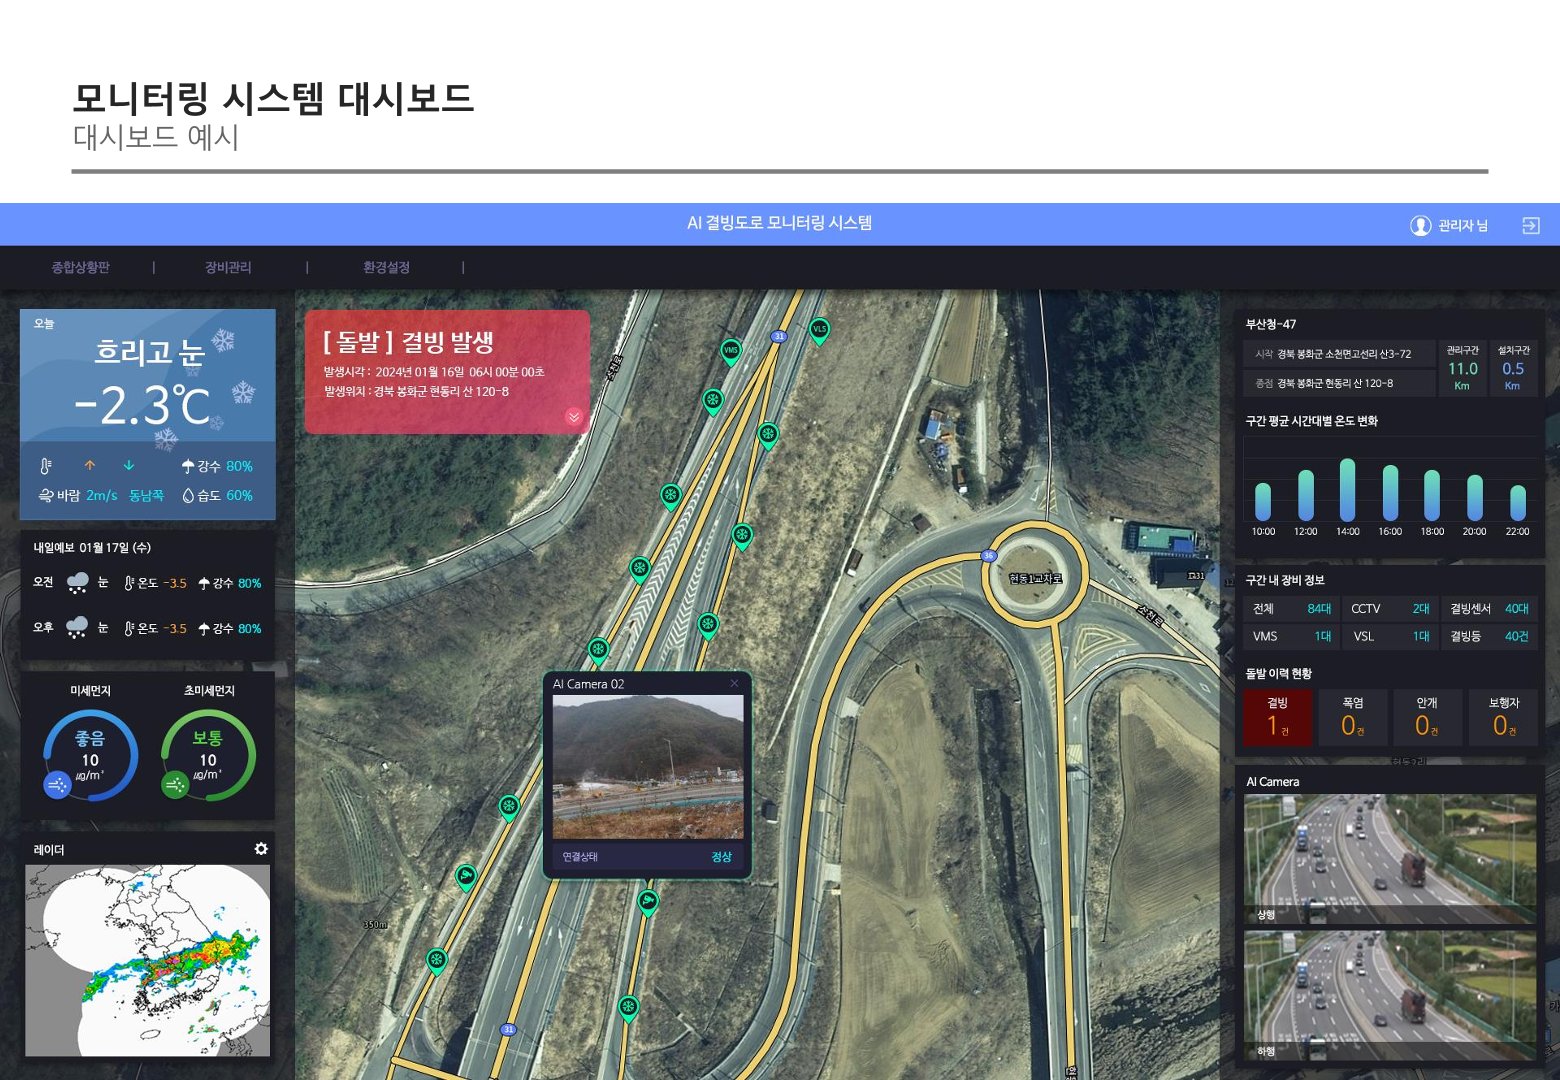Viewport: 1560px width, 1080px height.
Task: Click the snow cloud icon in the 오후 row
Action: [x=77, y=628]
